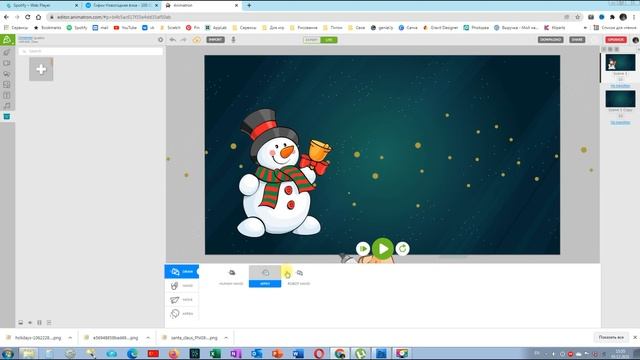
Task: Select the middle highlighted hand option
Action: pos(265,276)
